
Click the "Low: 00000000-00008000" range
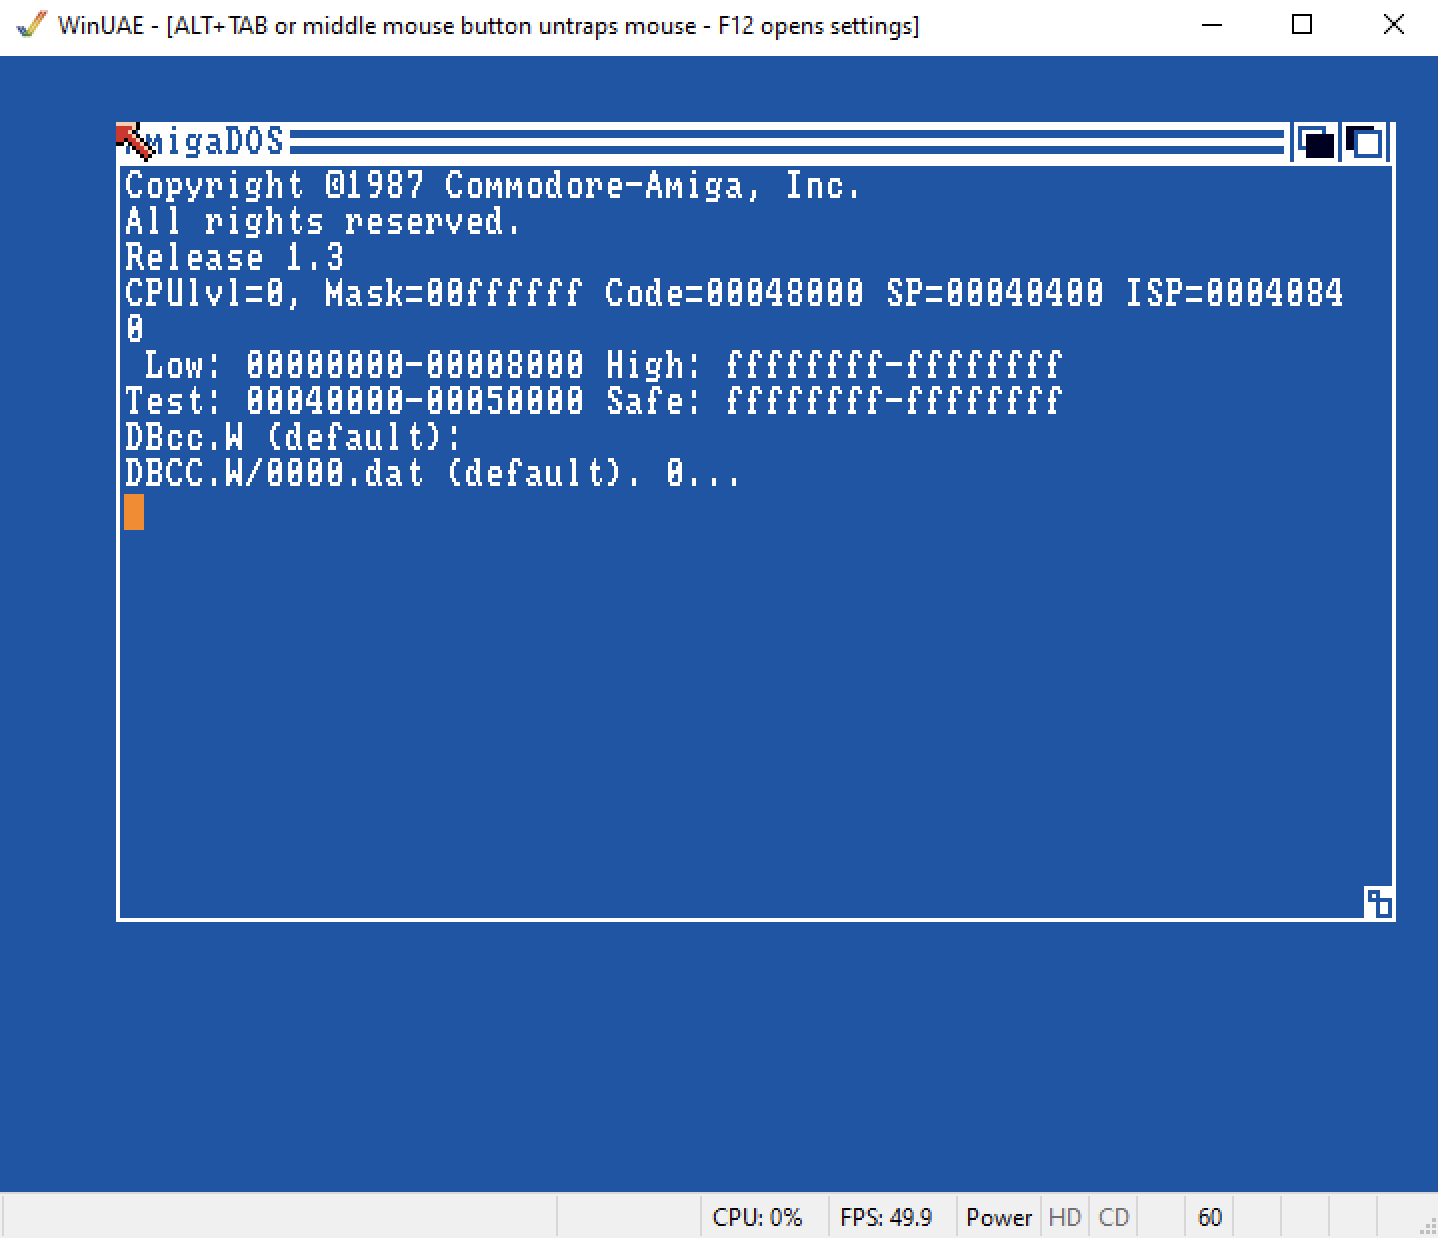point(364,366)
